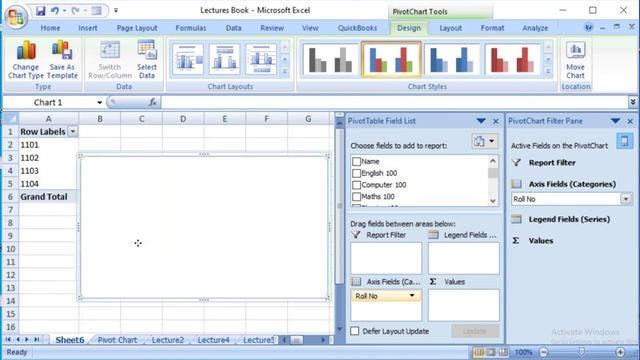This screenshot has width=640, height=360.
Task: Go to first sheet navigation arrow
Action: click(x=8, y=340)
